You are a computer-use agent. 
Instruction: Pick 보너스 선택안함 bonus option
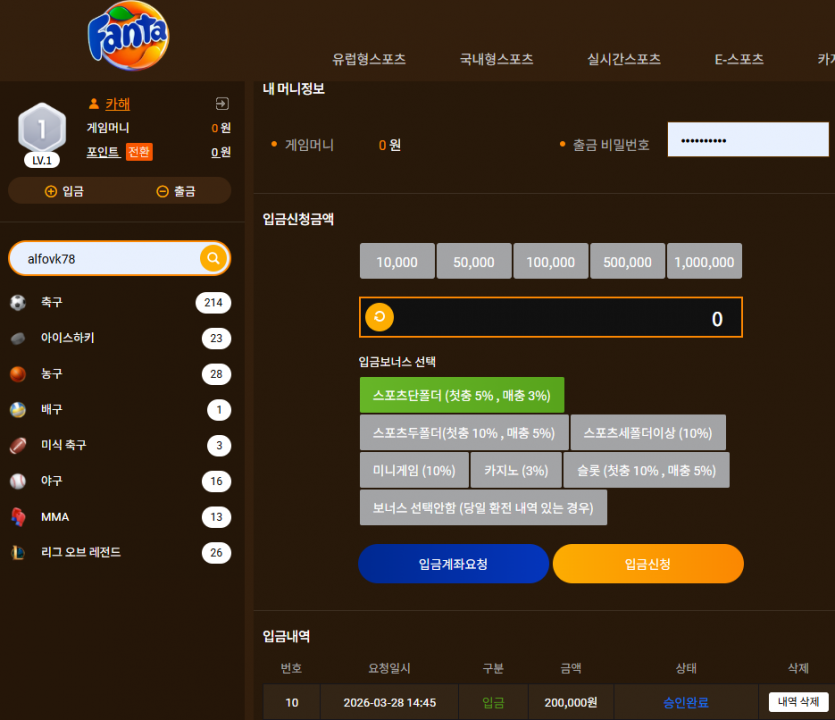click(x=483, y=508)
